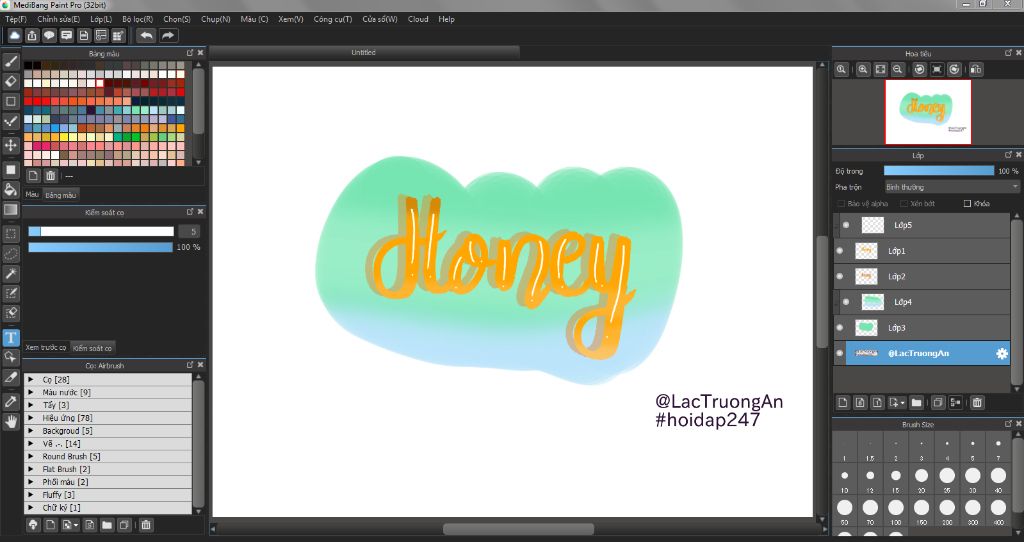Open the Tệp(F) menu

pyautogui.click(x=16, y=19)
